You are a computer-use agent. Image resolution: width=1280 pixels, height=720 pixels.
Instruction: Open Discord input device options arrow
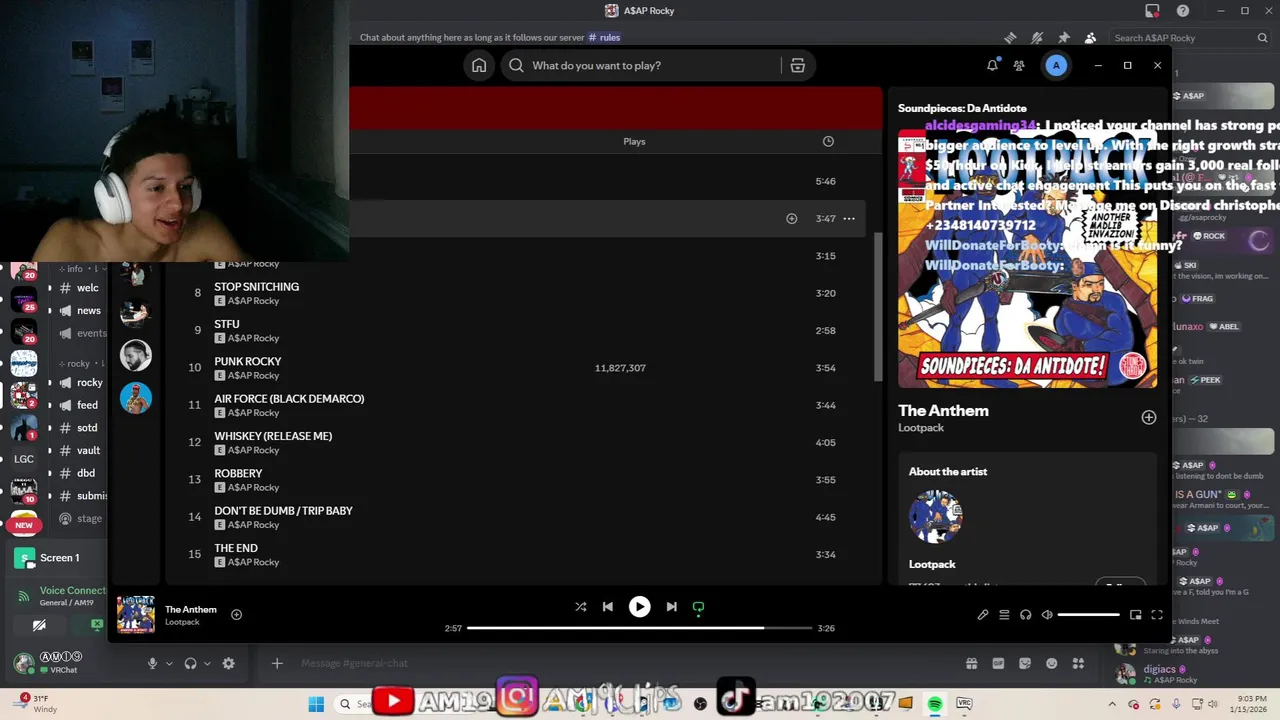point(169,663)
